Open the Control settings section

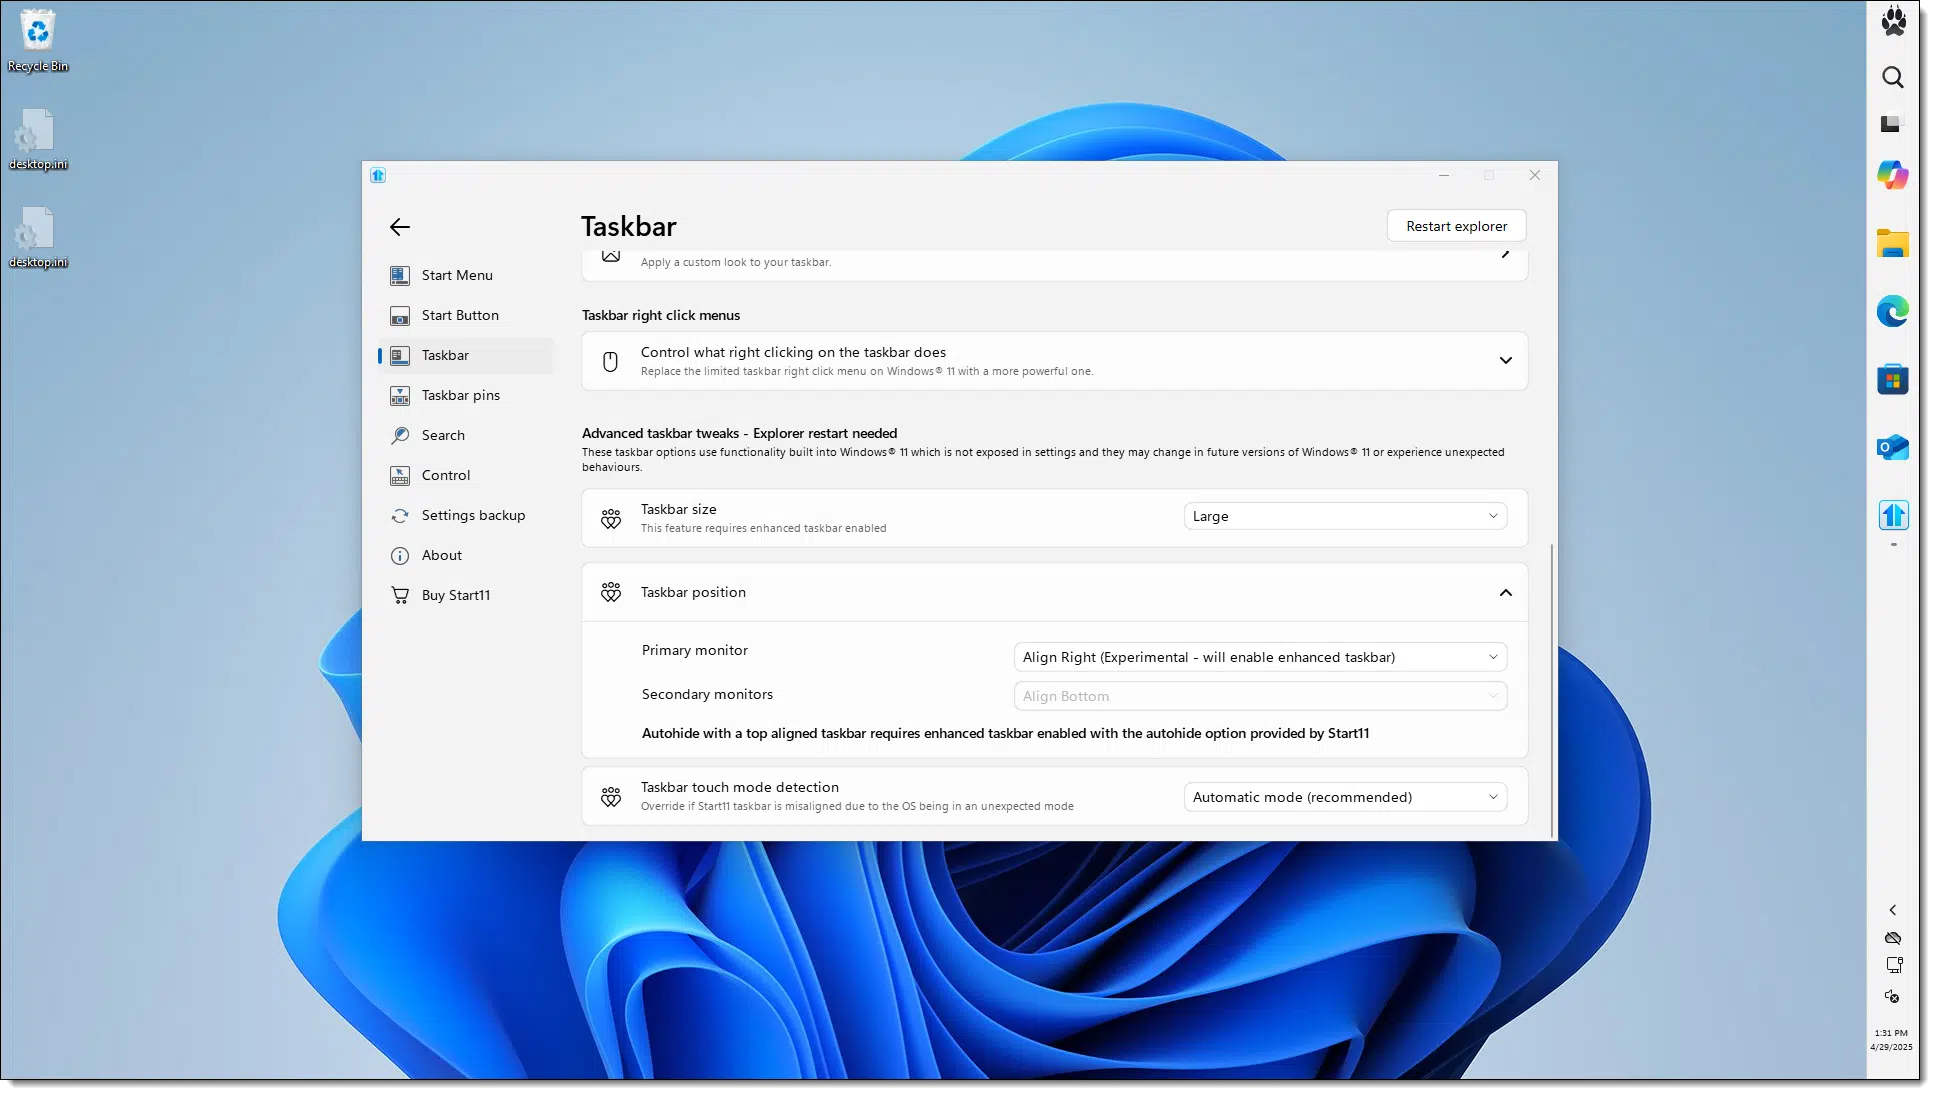(466, 475)
